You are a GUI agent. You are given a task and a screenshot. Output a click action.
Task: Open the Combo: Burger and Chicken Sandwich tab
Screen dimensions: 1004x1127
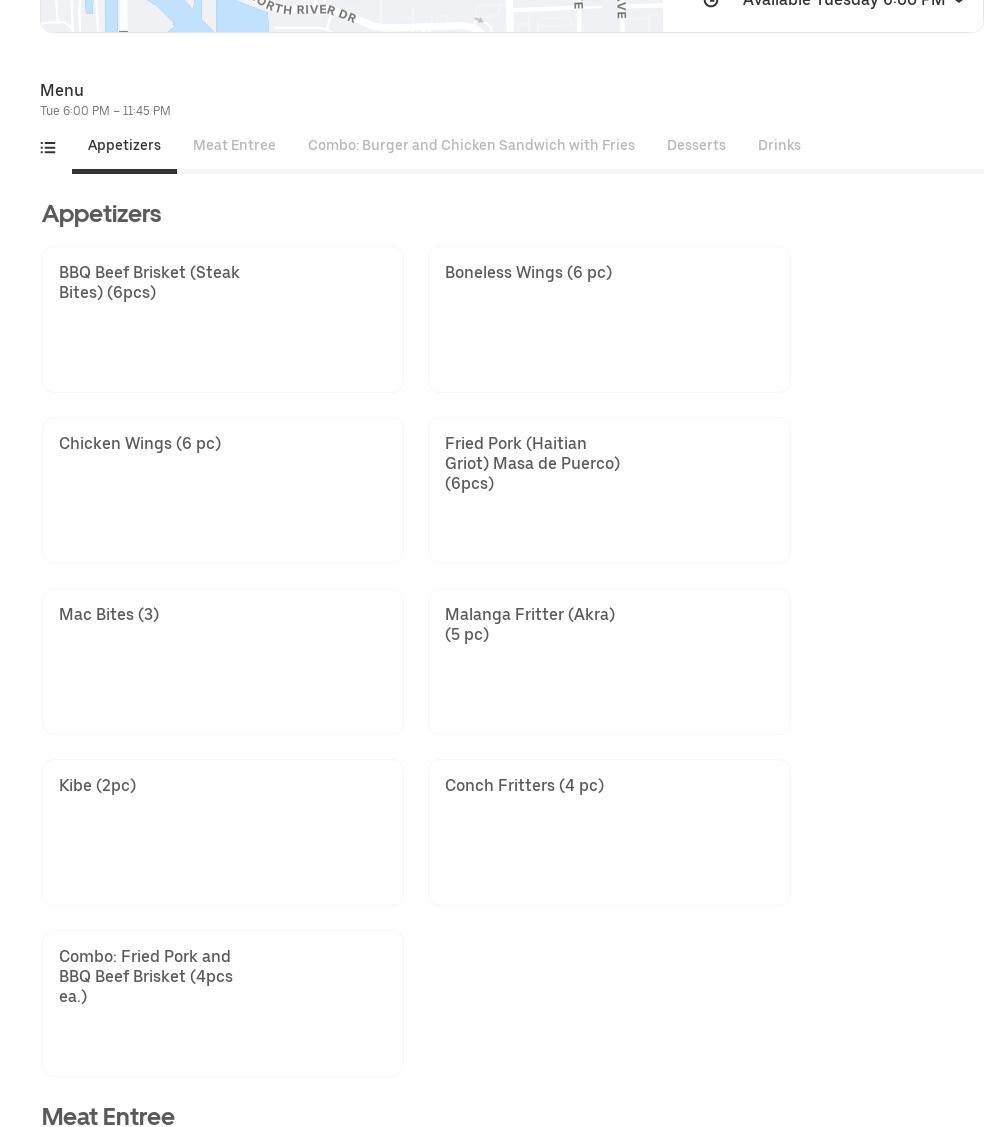point(471,146)
